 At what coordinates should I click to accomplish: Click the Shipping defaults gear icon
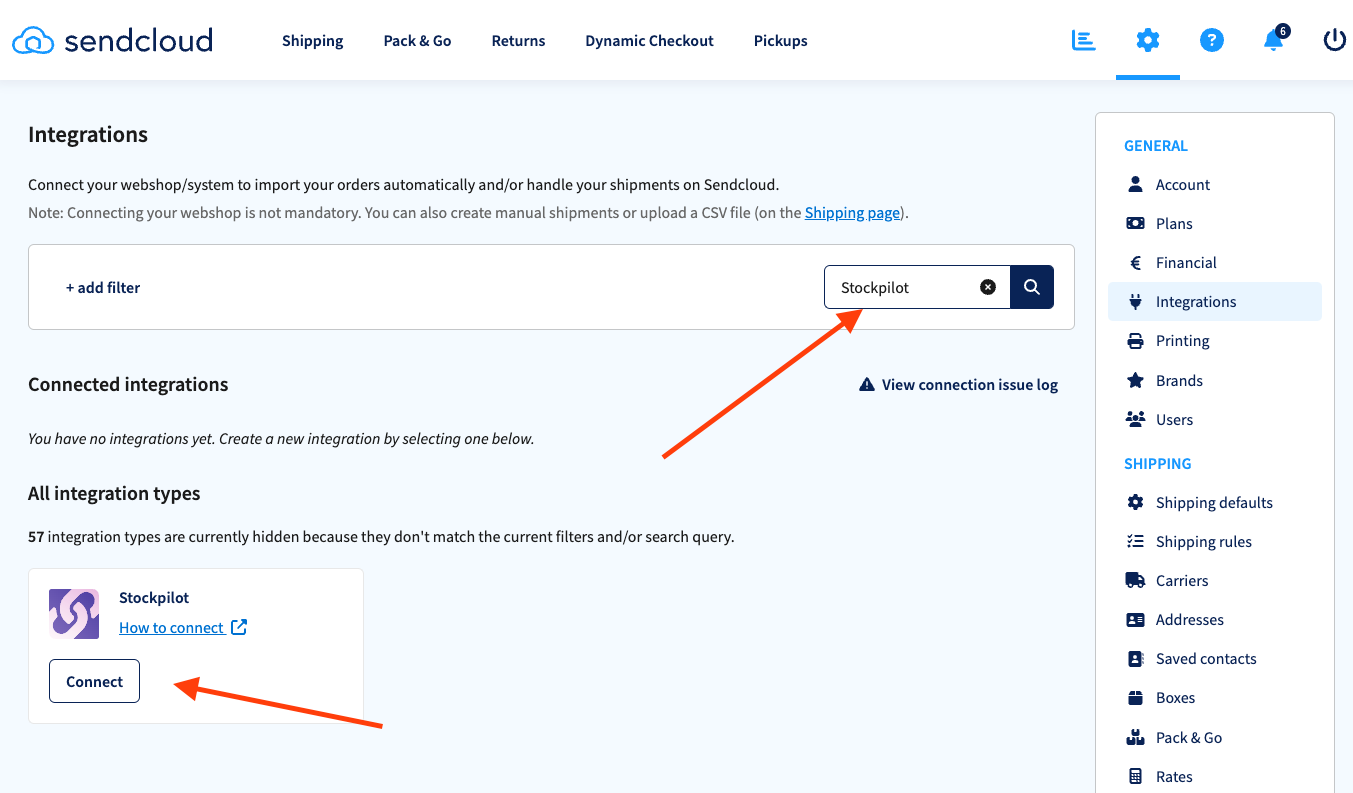pos(1135,502)
